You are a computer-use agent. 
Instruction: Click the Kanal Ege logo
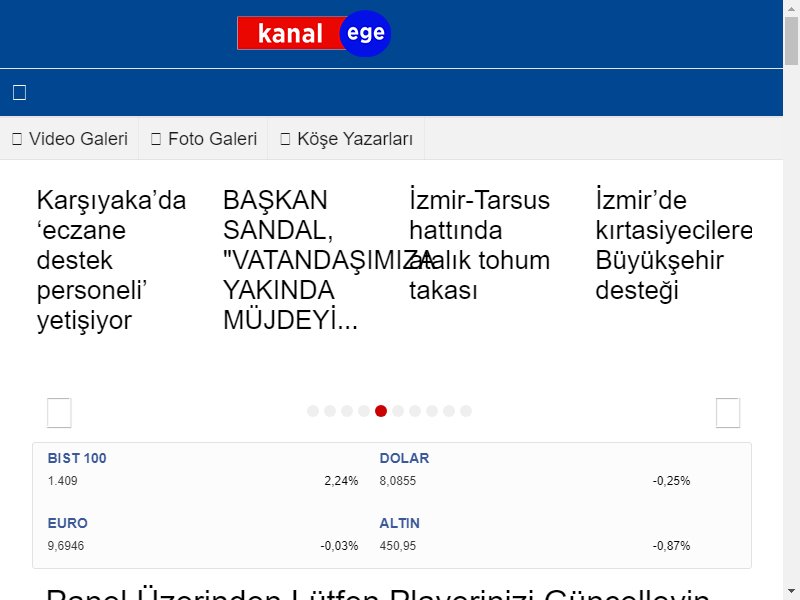(314, 34)
